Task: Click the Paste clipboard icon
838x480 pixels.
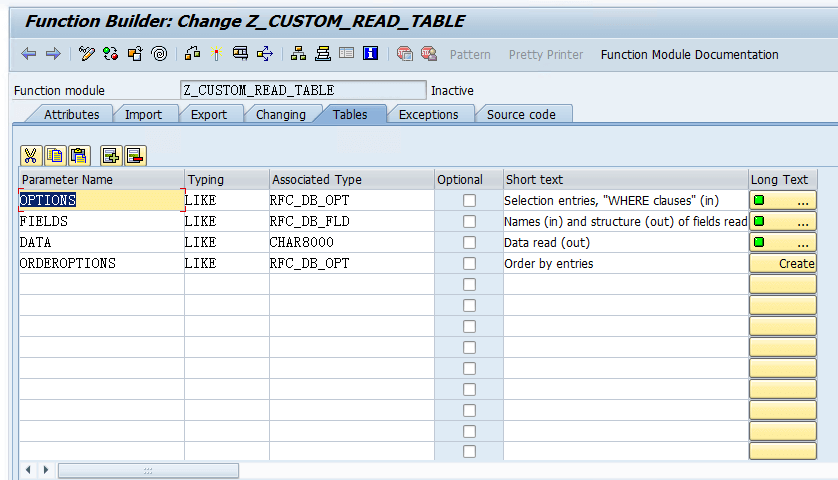Action: coord(79,155)
